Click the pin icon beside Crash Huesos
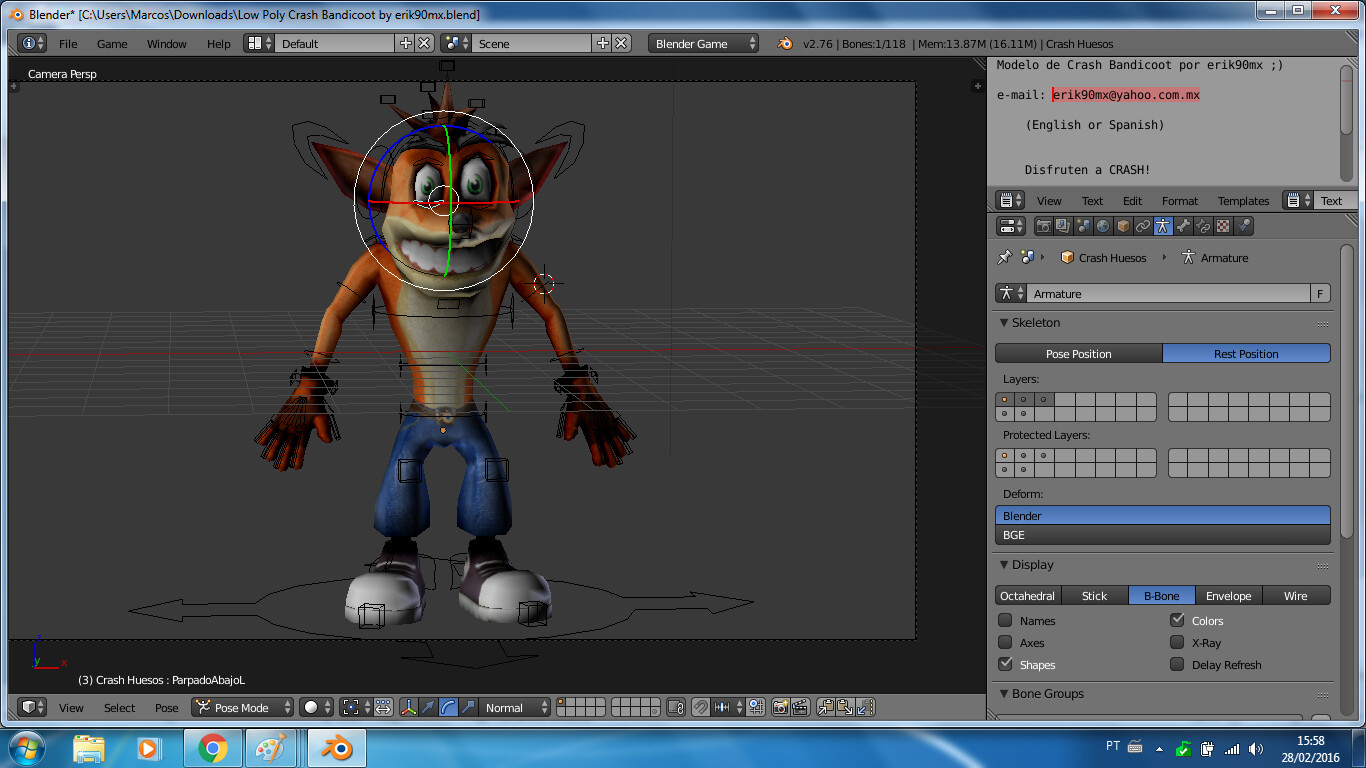1366x768 pixels. coord(1005,258)
